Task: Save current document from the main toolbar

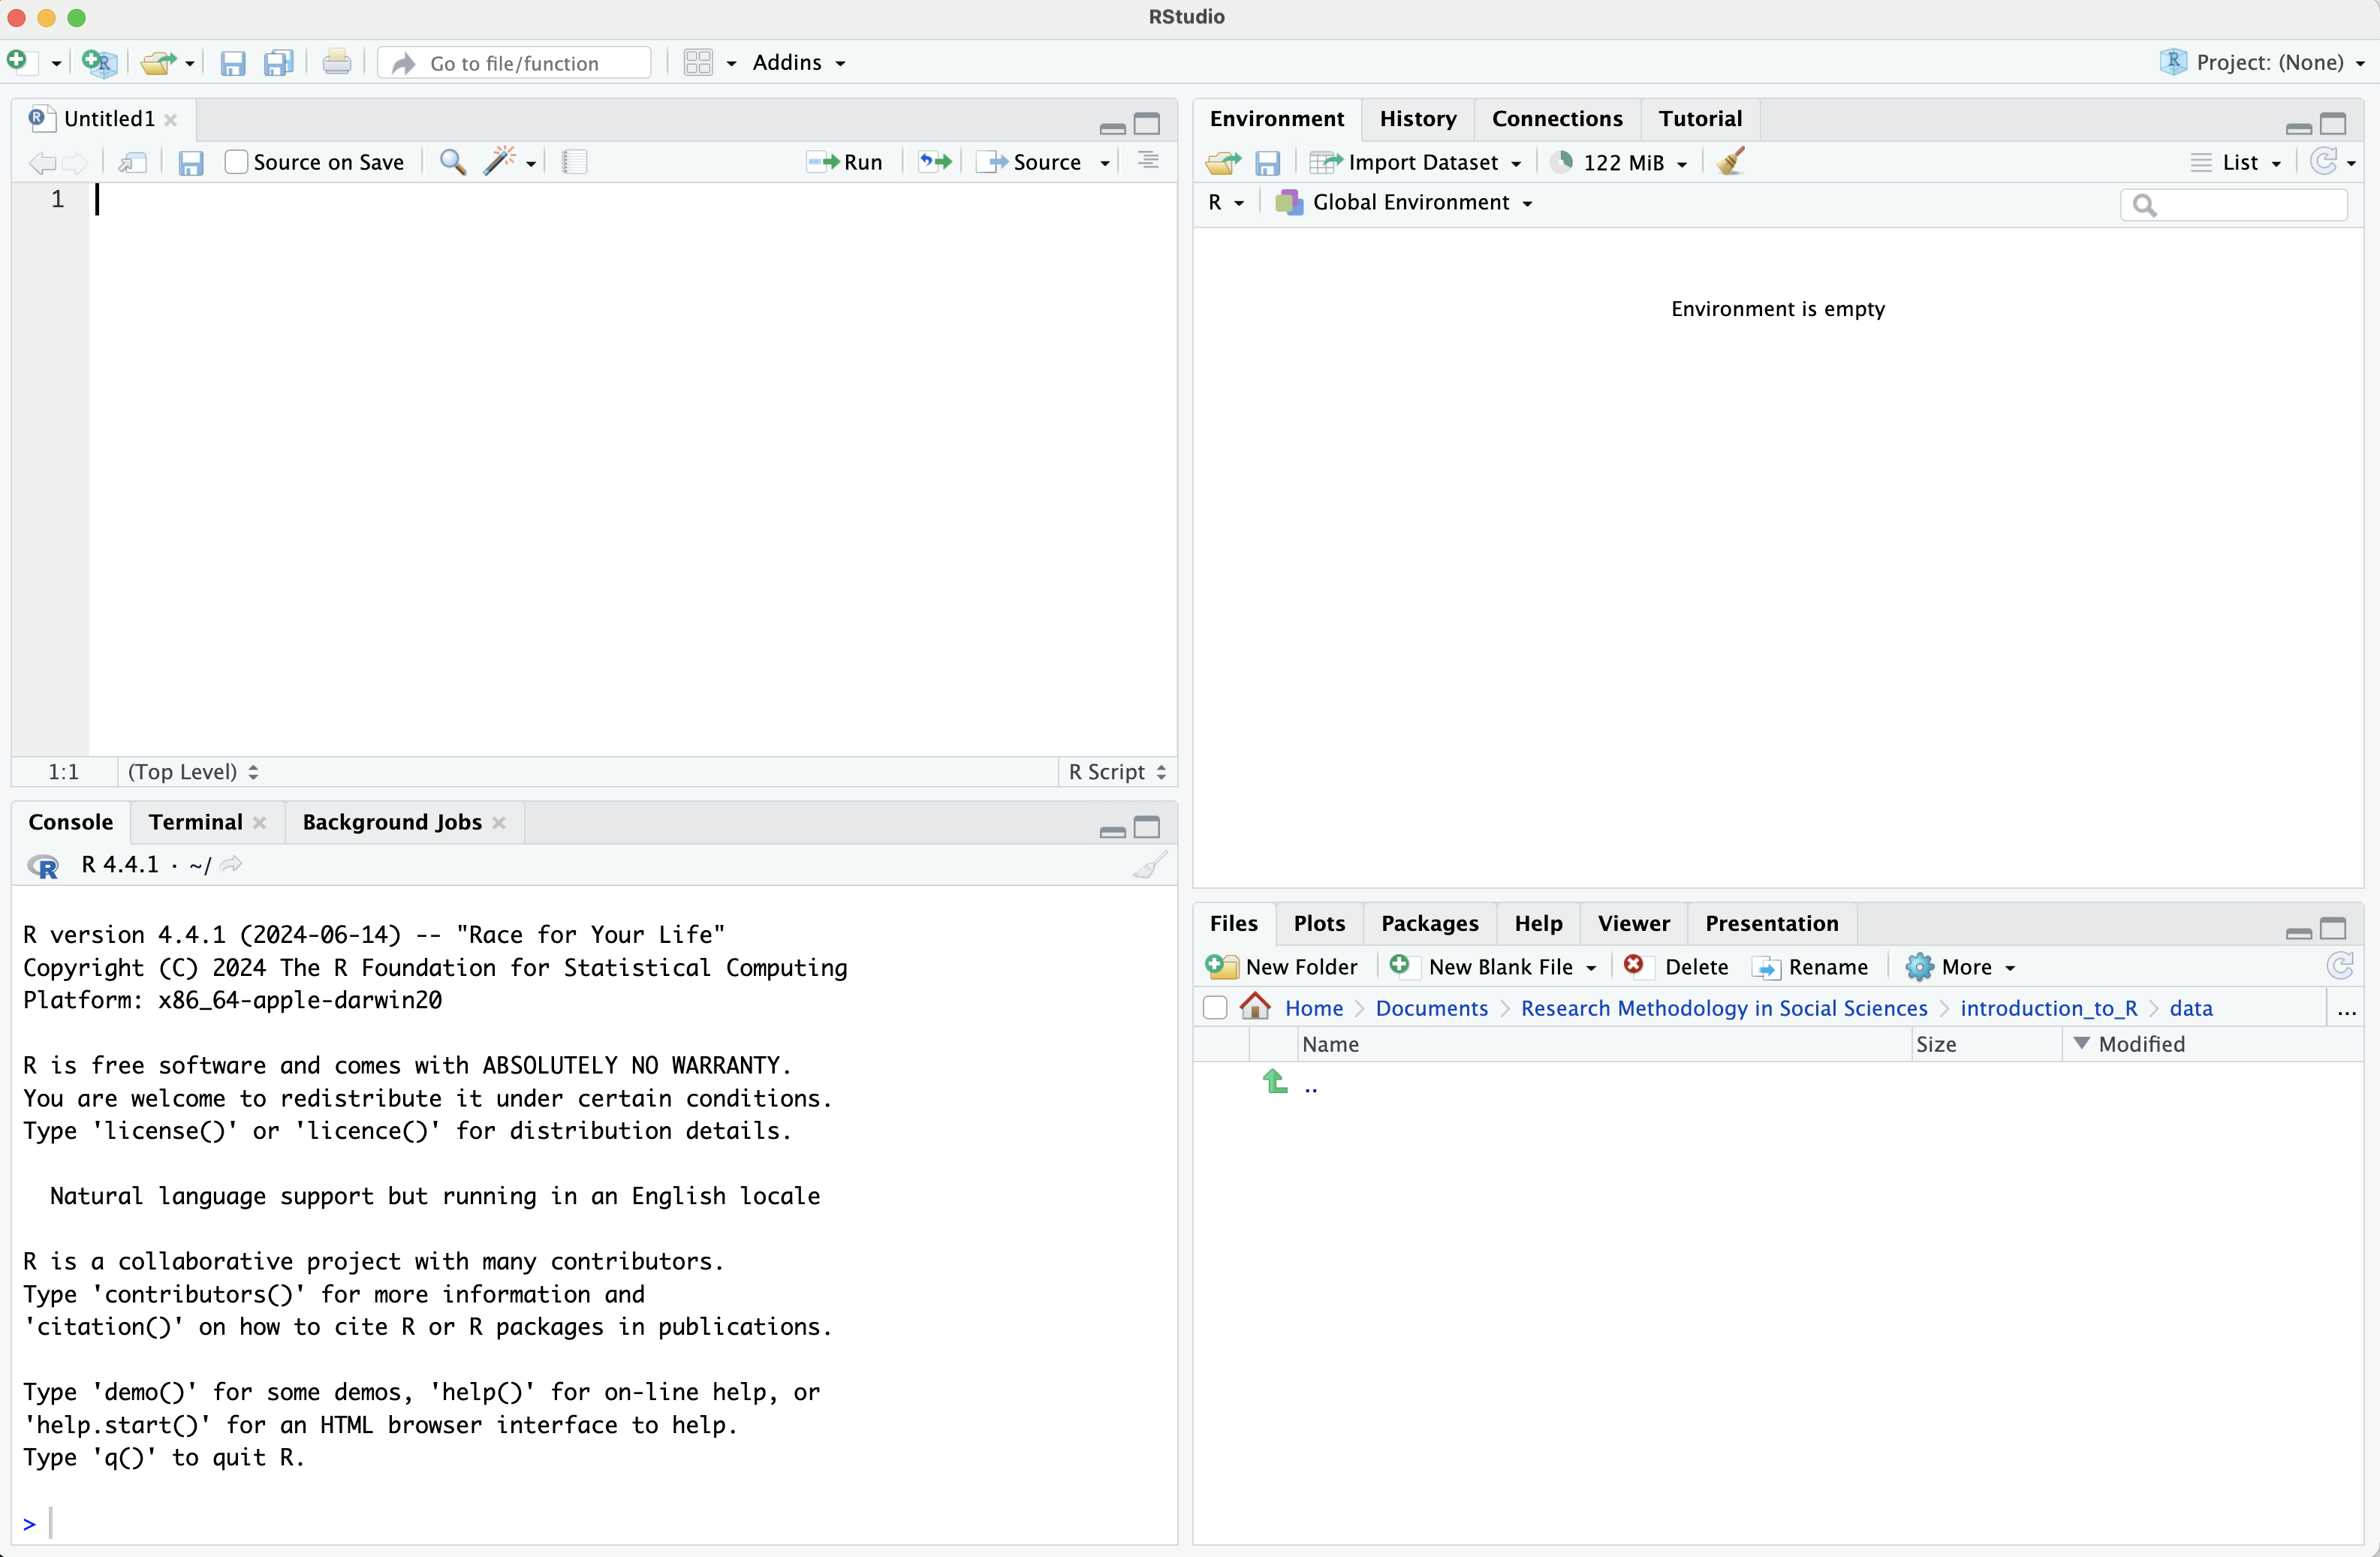Action: 233,63
